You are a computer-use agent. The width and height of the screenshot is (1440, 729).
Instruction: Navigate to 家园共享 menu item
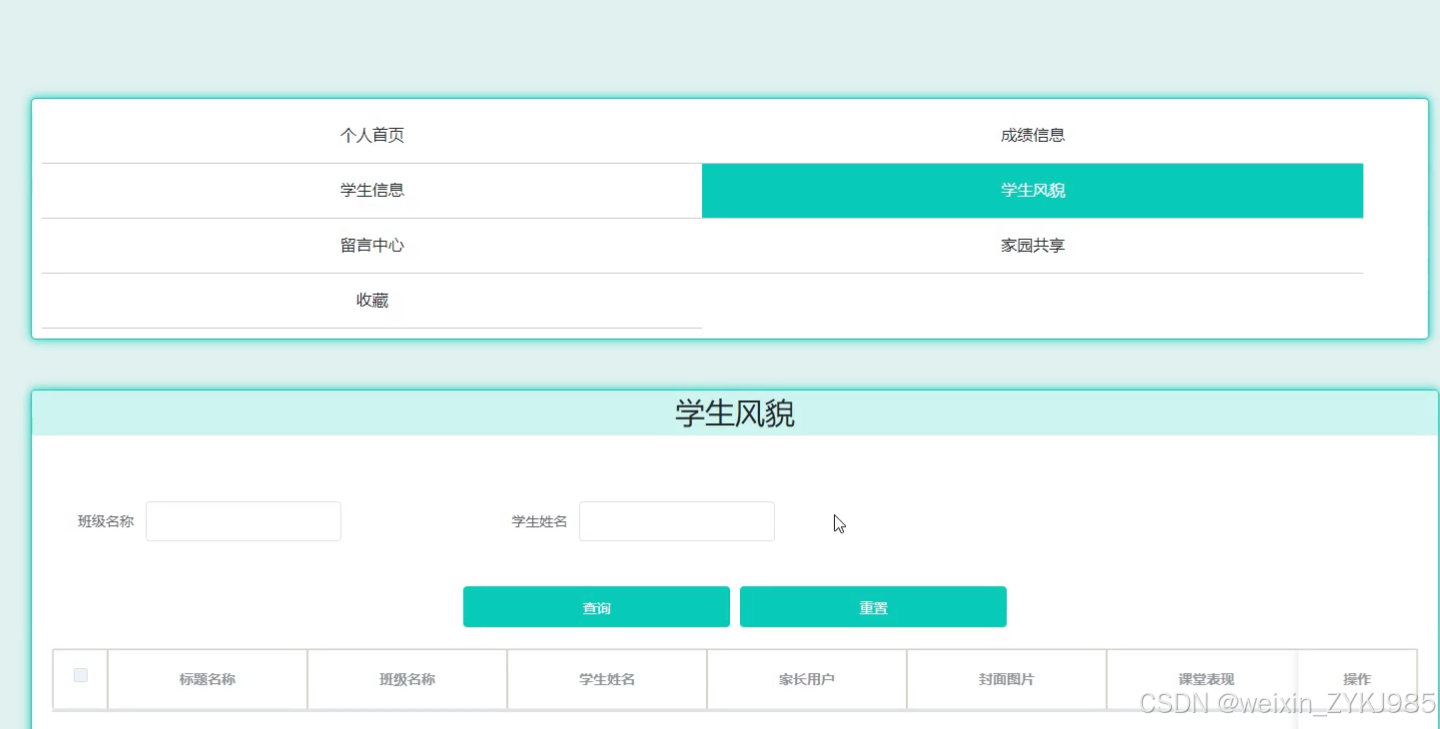coord(1032,246)
